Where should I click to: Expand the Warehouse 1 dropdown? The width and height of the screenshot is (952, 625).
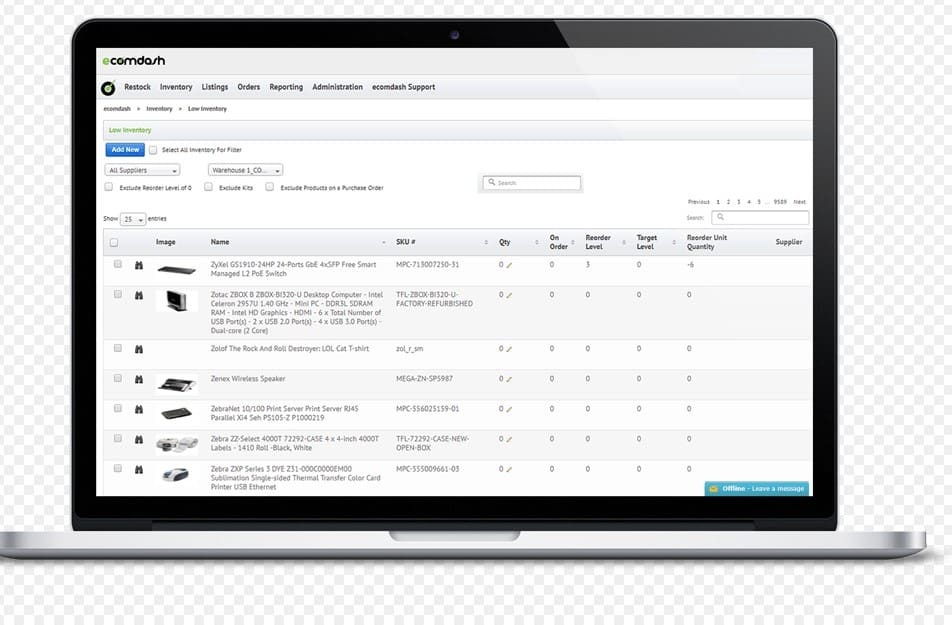245,170
